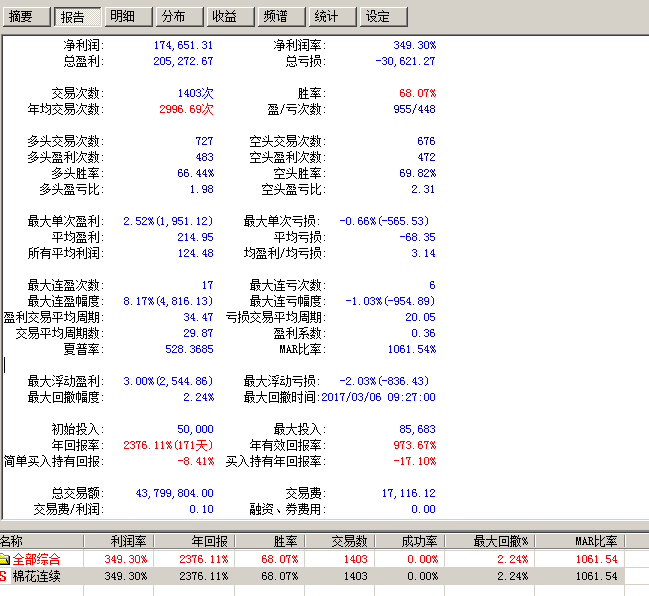649x596 pixels.
Task: Open the 明细 tab
Action: (x=126, y=17)
